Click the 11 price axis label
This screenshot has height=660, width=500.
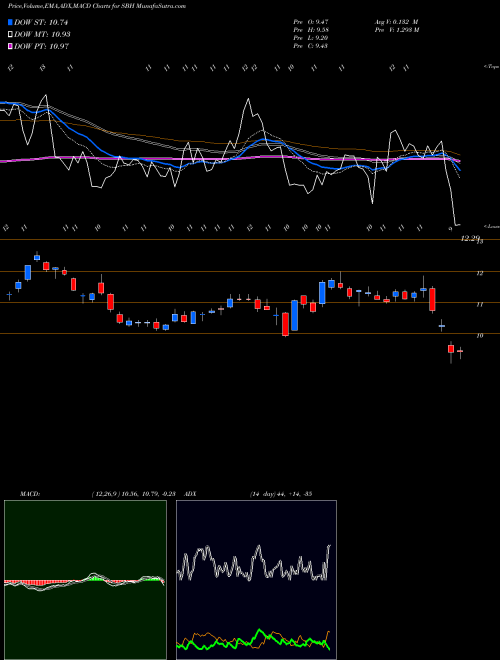point(479,304)
